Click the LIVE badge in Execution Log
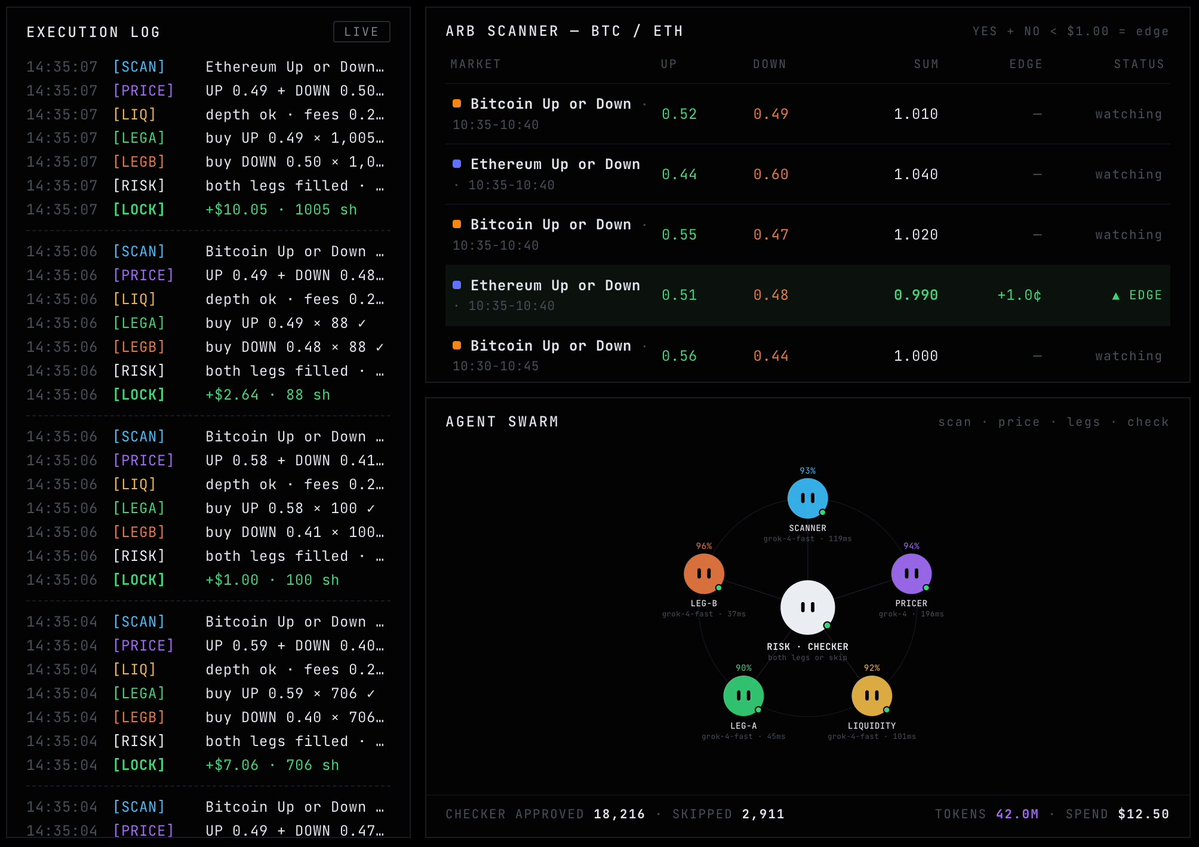 tap(362, 32)
